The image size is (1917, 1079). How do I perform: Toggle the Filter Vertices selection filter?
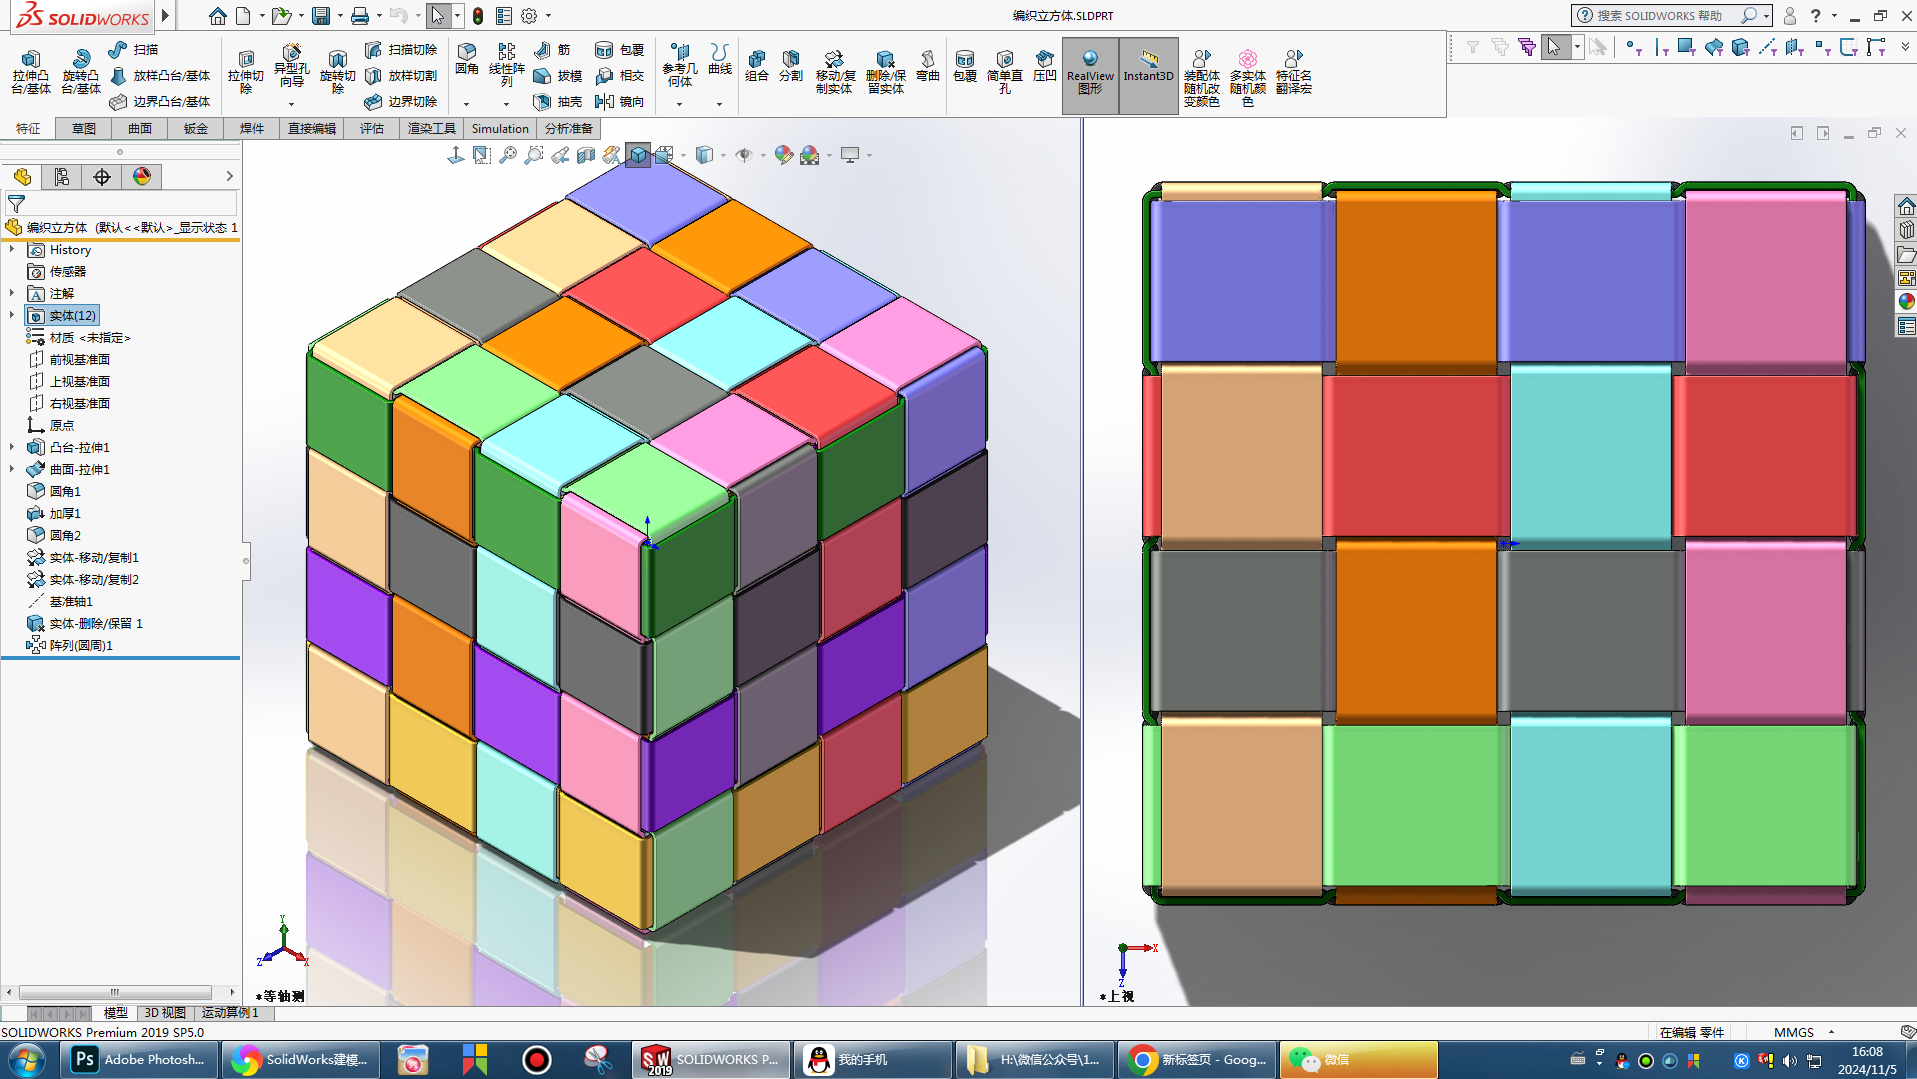[1634, 47]
